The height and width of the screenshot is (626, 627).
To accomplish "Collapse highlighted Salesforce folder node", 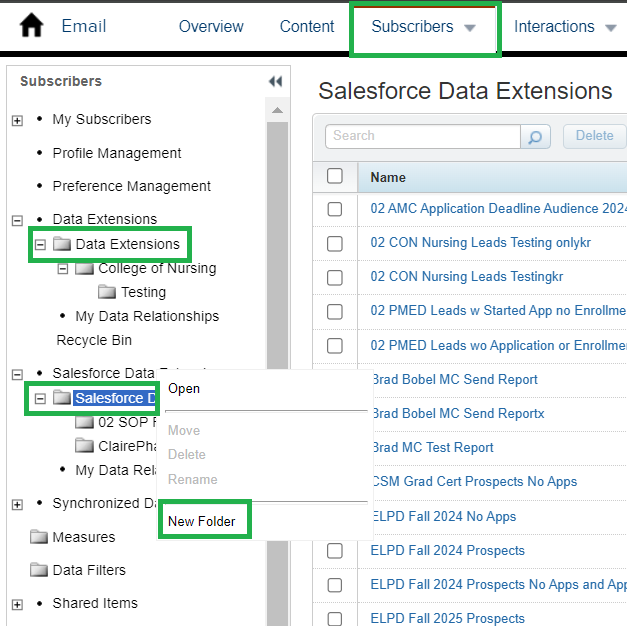I will pyautogui.click(x=40, y=398).
